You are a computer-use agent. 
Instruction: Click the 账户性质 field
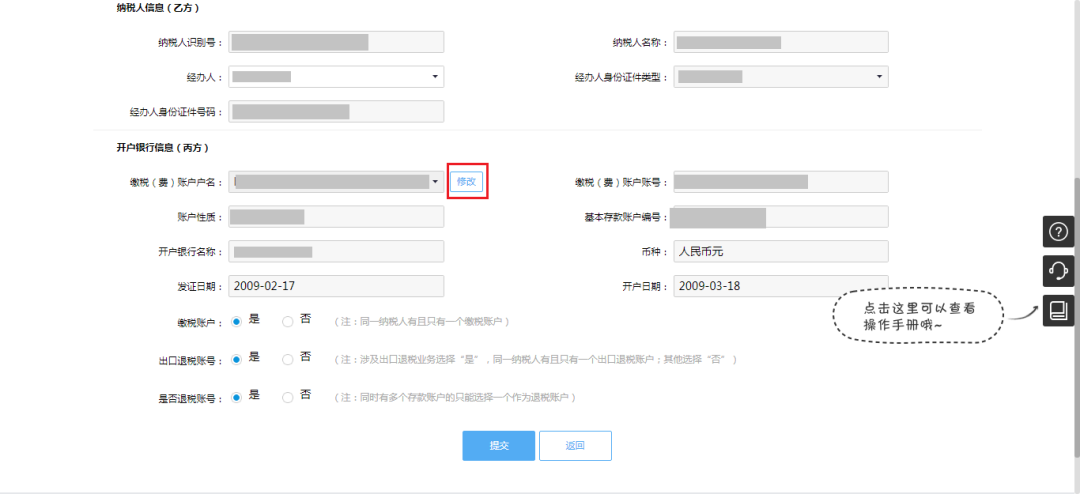pyautogui.click(x=336, y=216)
